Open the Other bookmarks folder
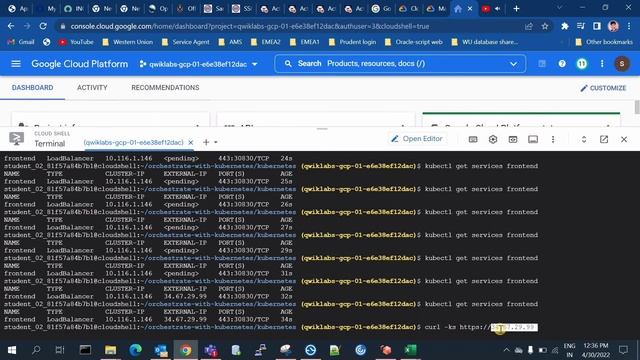The image size is (640, 360). pyautogui.click(x=604, y=42)
